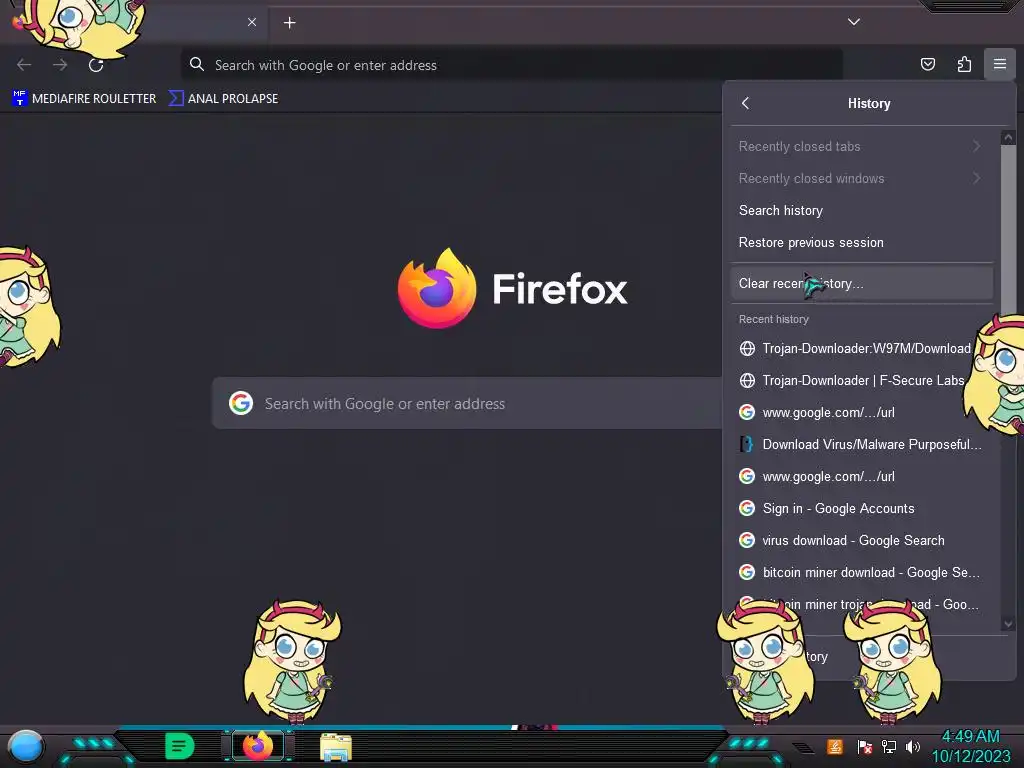The width and height of the screenshot is (1024, 768).
Task: Return from History panel using back chevron
Action: pyautogui.click(x=746, y=103)
